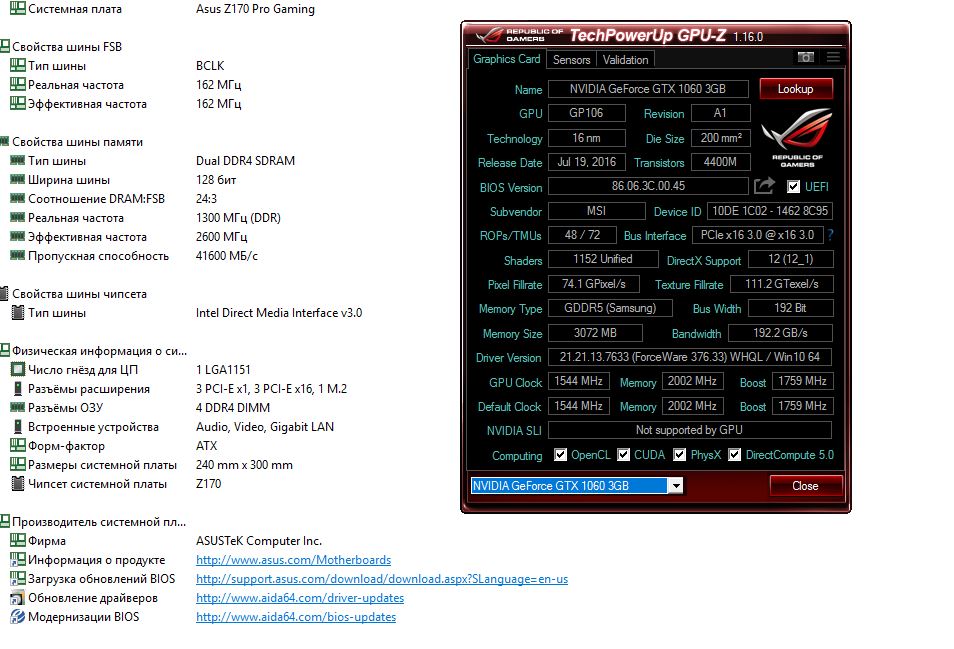This screenshot has width=954, height=649.
Task: Toggle the CUDA checkbox
Action: (x=624, y=454)
